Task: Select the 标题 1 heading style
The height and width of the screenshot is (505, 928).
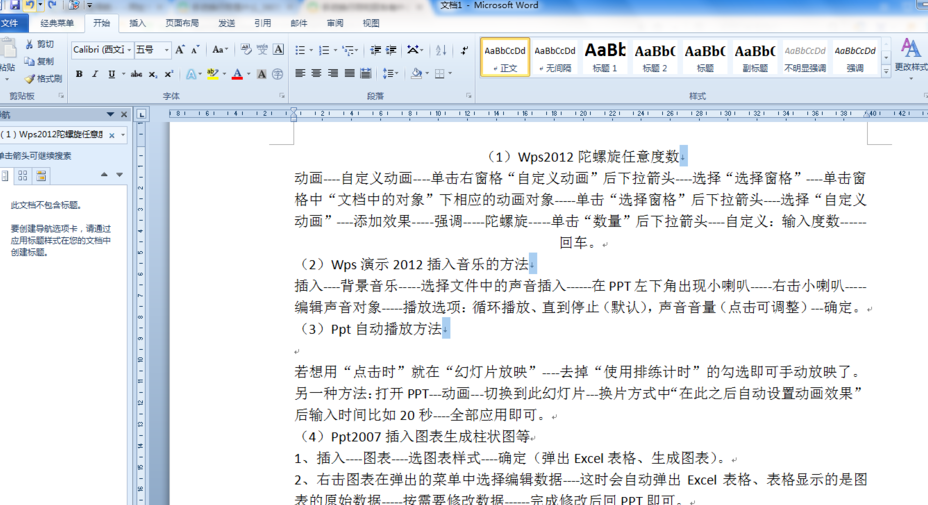Action: (x=605, y=57)
